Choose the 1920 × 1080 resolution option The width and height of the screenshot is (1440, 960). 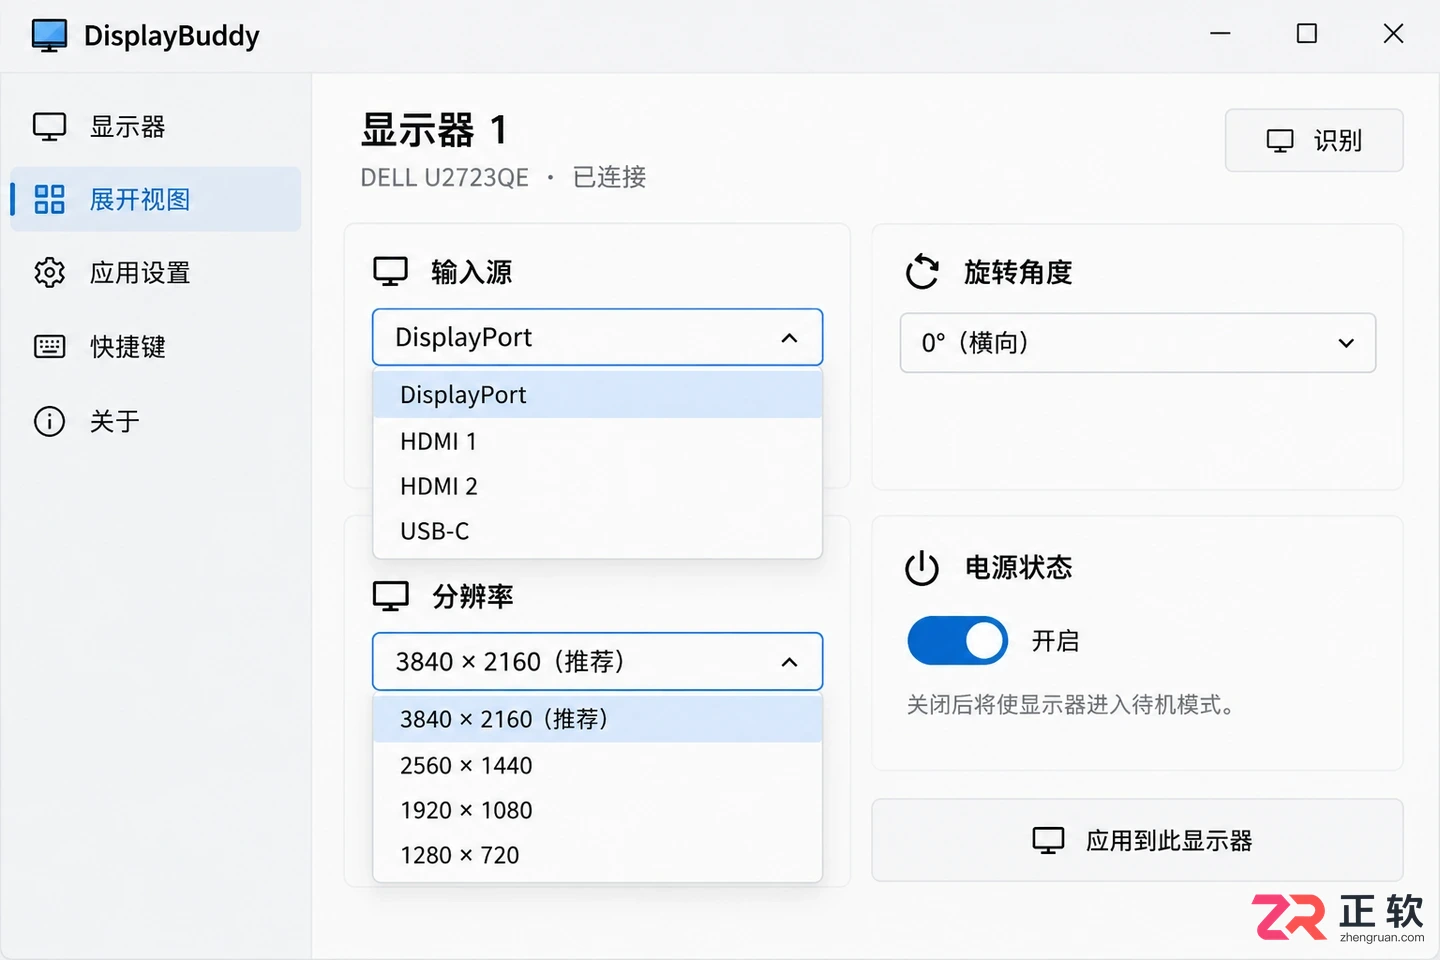598,810
